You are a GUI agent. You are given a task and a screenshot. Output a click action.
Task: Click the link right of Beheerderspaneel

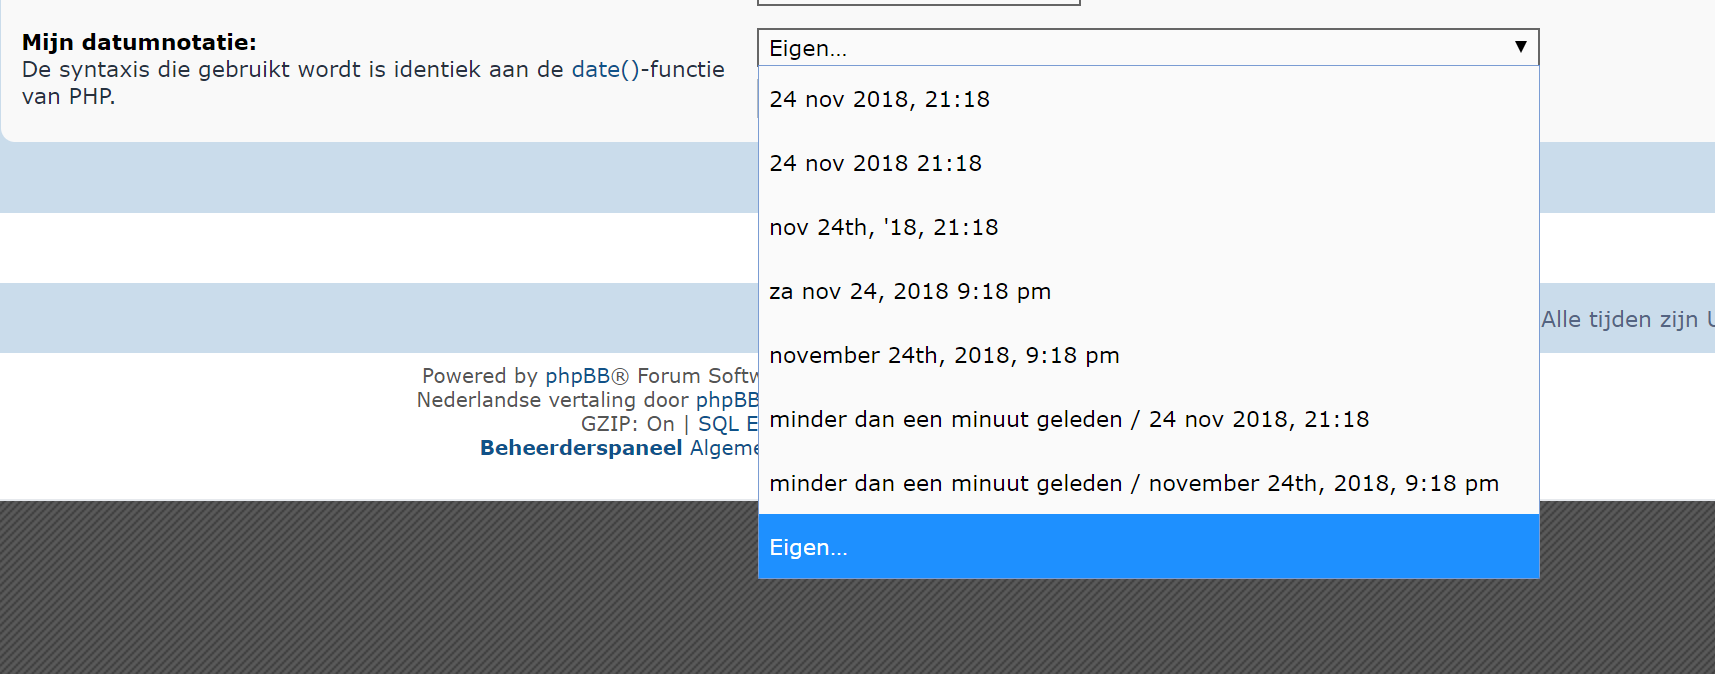pyautogui.click(x=724, y=448)
